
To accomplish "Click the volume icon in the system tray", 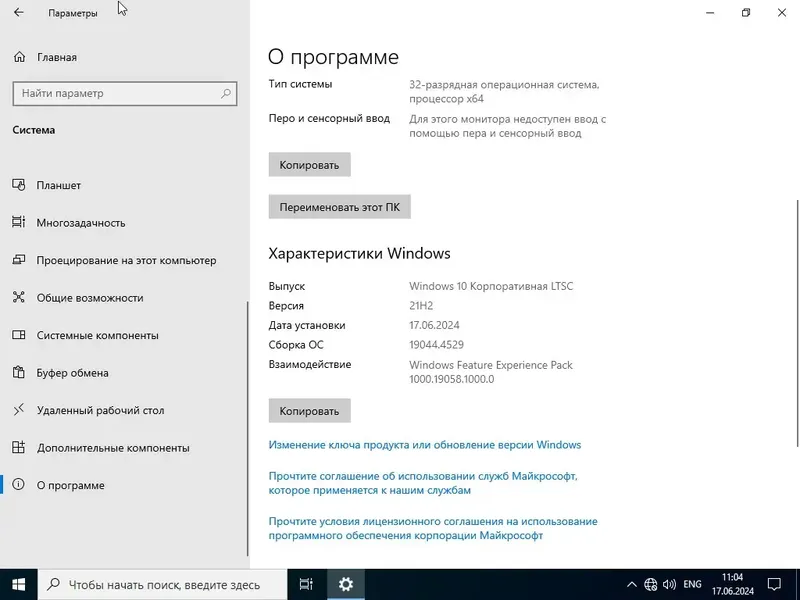I will pos(668,583).
